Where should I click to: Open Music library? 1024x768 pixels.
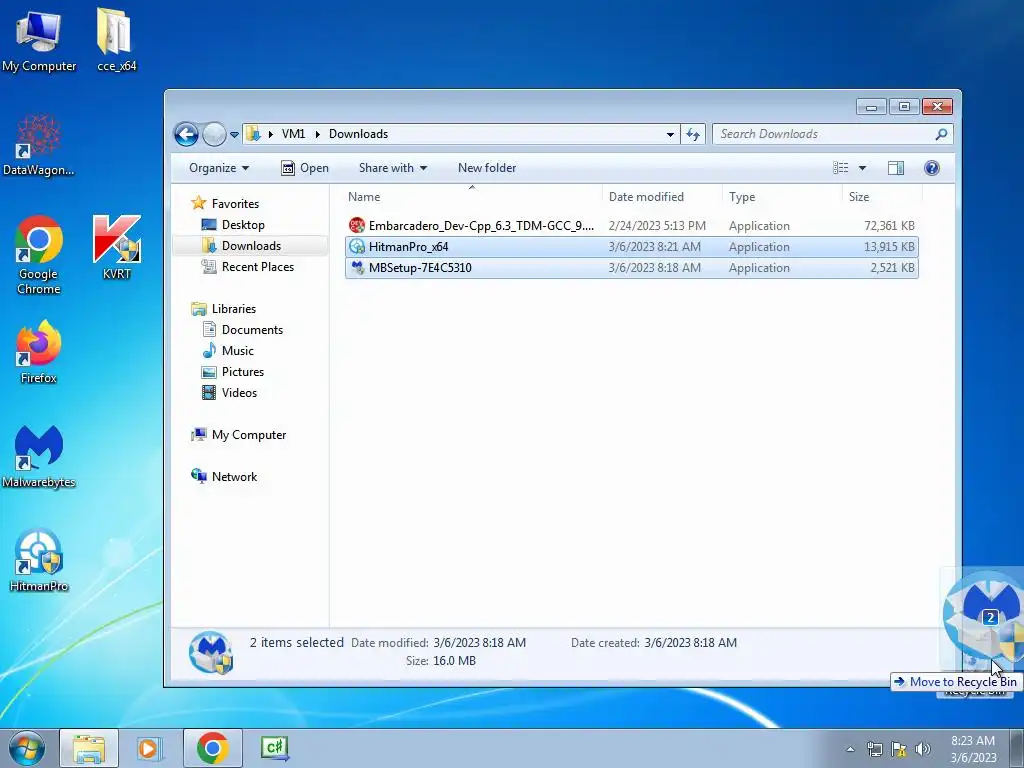pos(227,351)
